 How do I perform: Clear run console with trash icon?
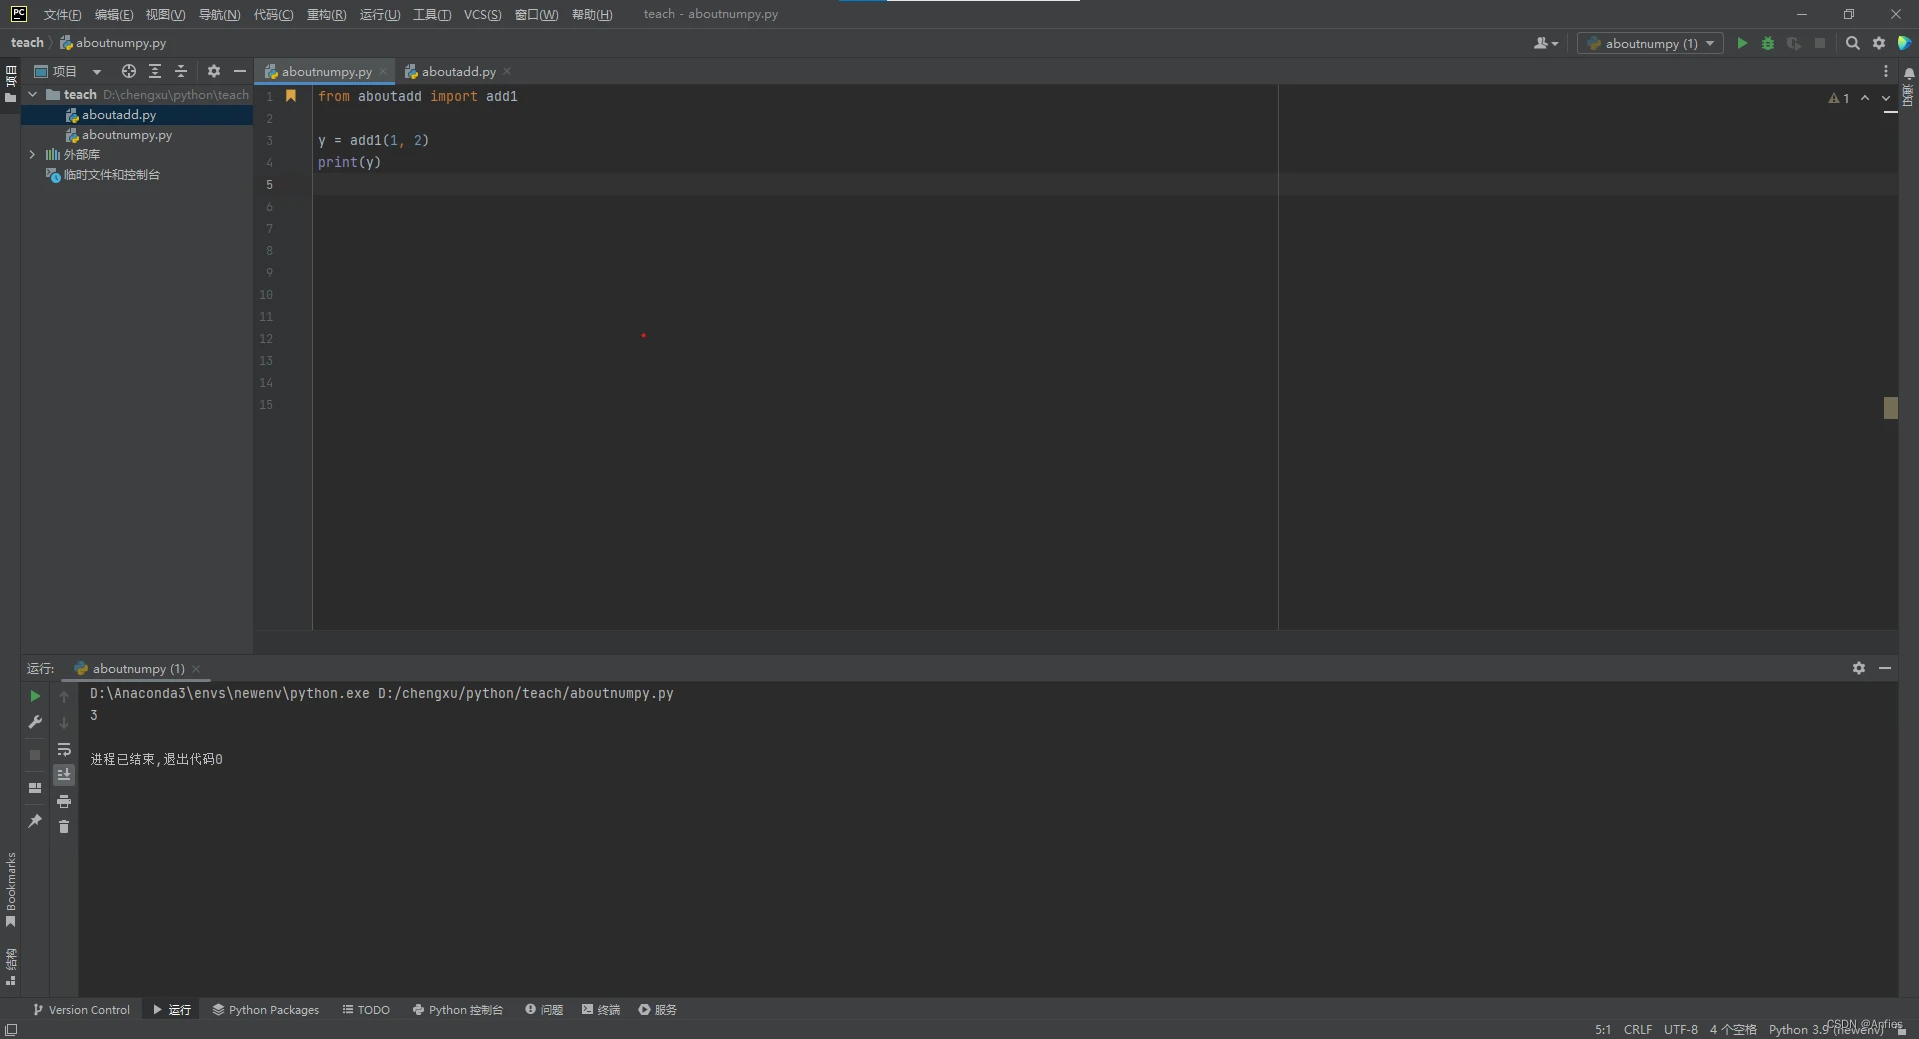tap(64, 827)
